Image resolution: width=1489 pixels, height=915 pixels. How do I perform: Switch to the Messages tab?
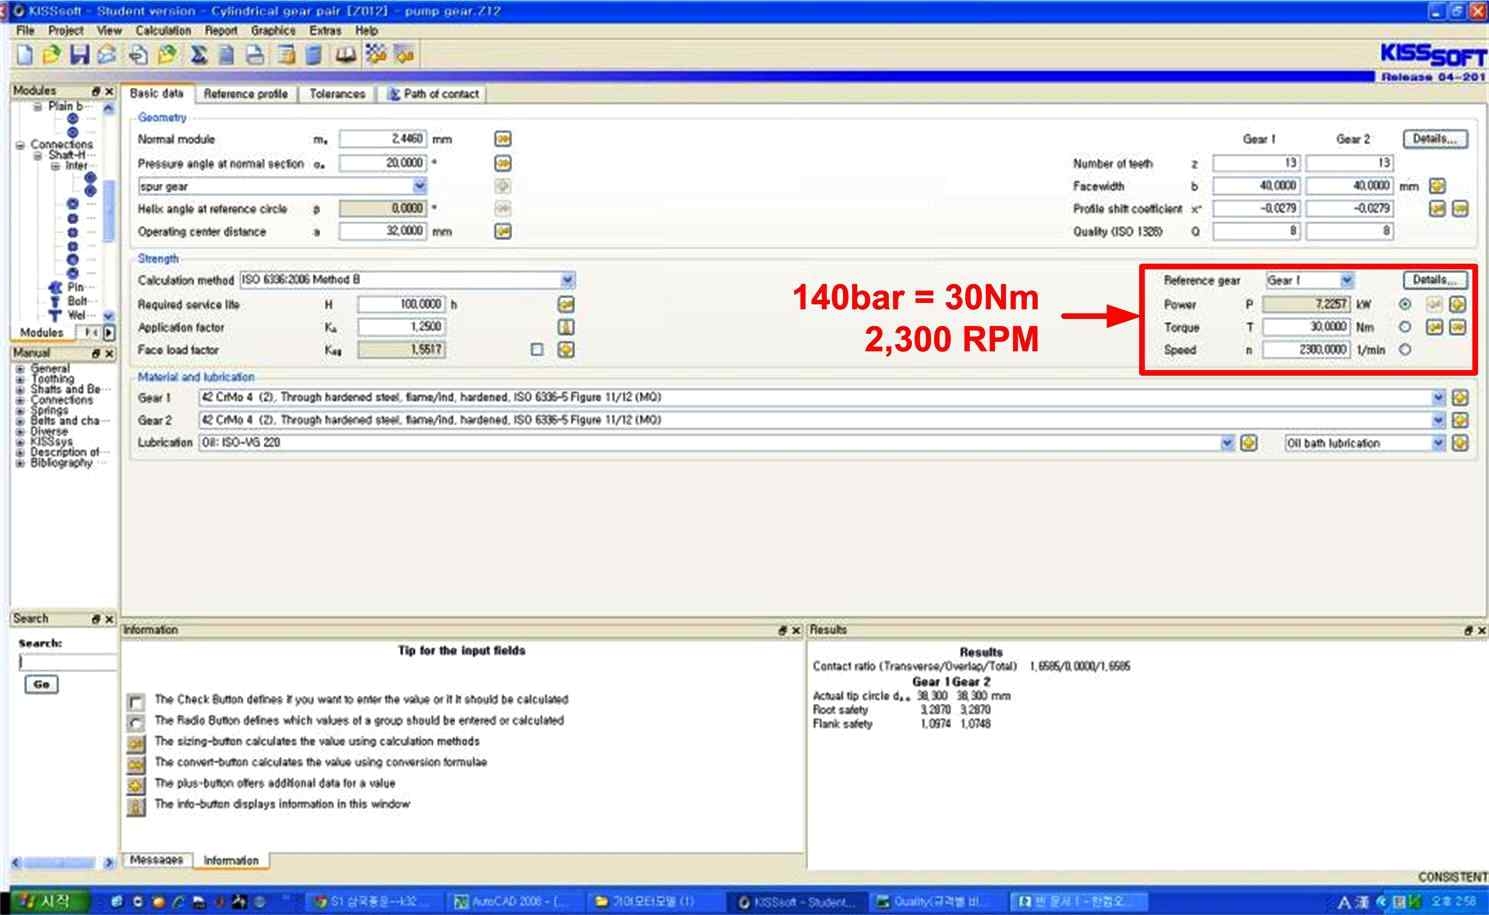(156, 860)
